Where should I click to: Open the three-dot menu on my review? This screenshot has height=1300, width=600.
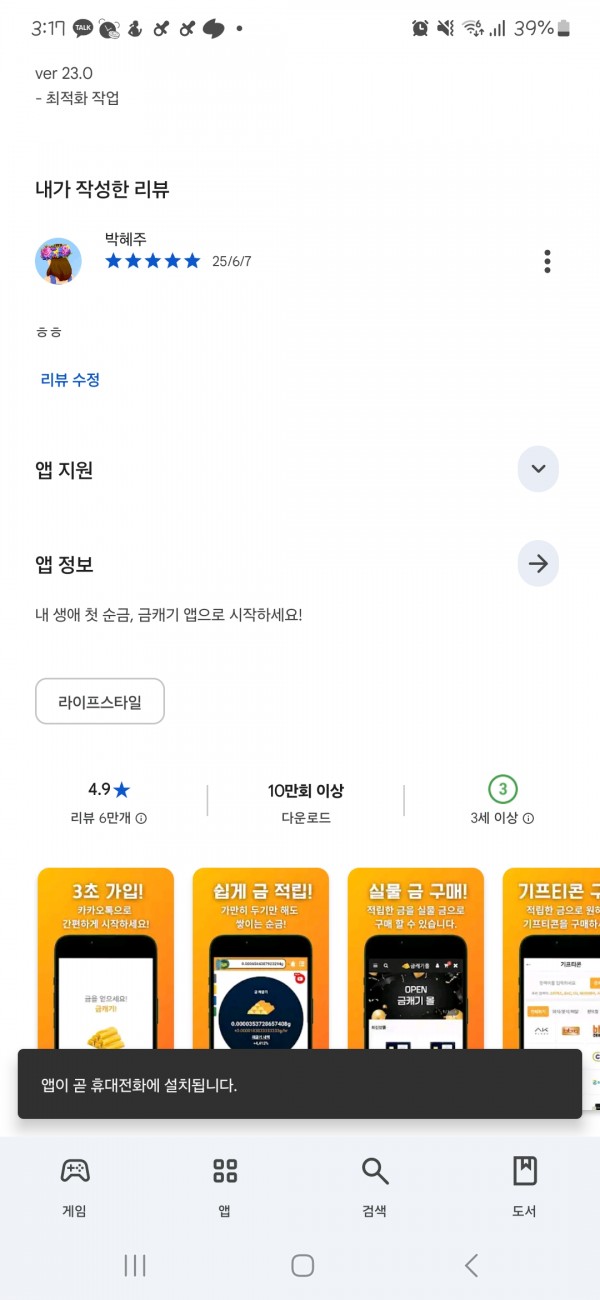click(547, 261)
